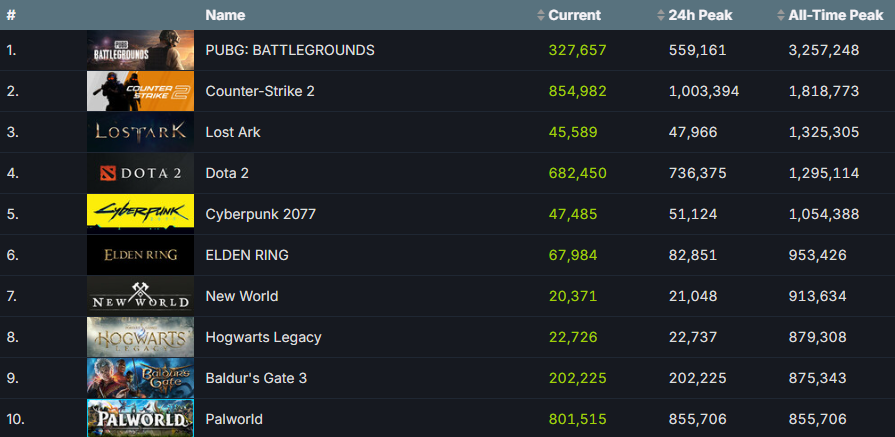Open the Dota 2 name link
Screen dimensions: 895x437
pos(227,173)
